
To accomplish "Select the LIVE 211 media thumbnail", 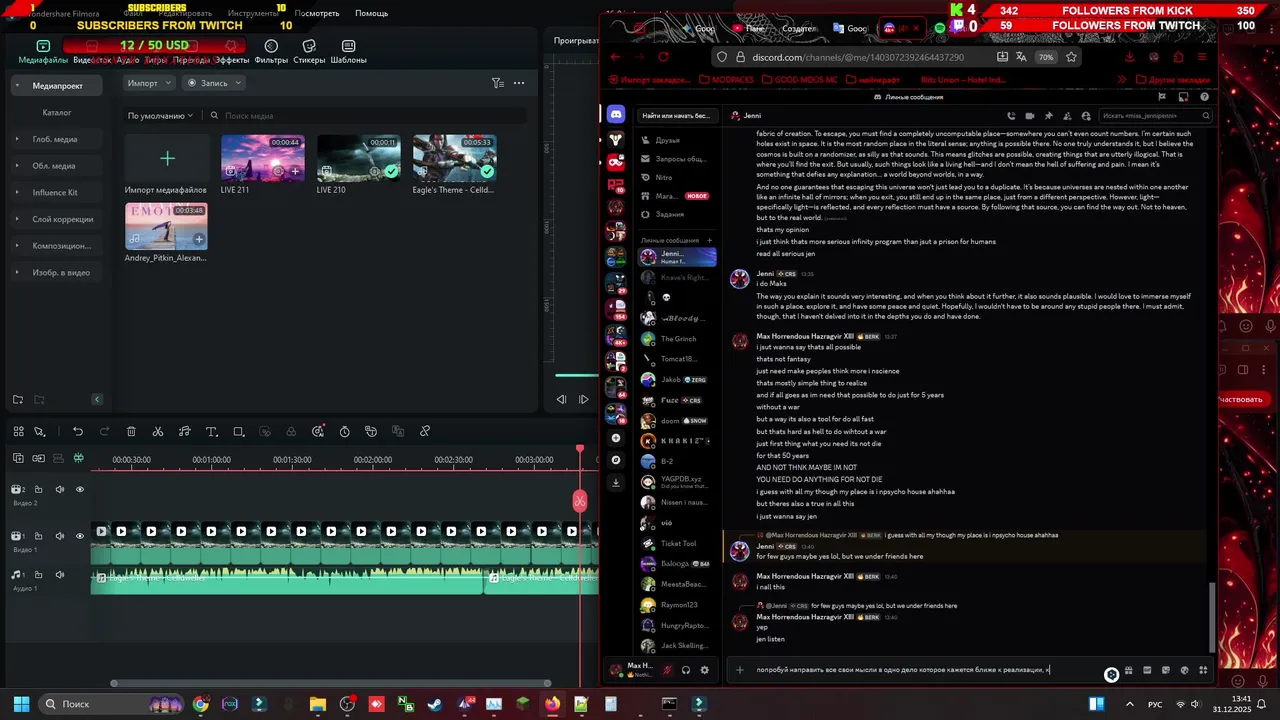I will (x=262, y=158).
